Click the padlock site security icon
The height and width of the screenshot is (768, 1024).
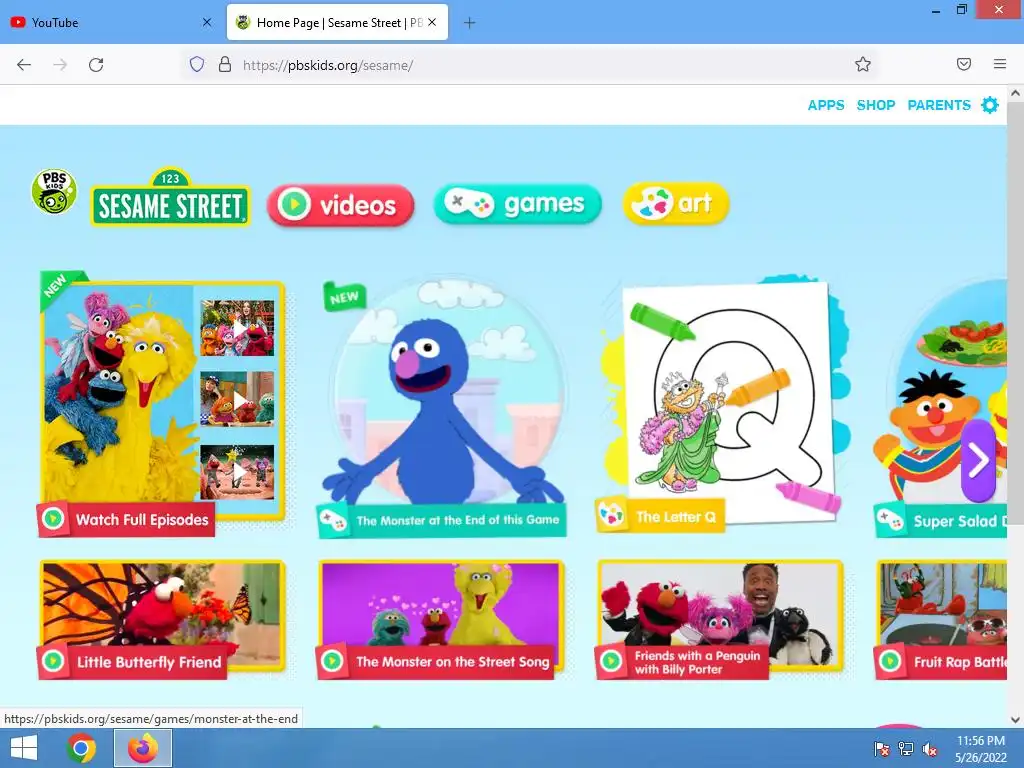click(x=225, y=64)
